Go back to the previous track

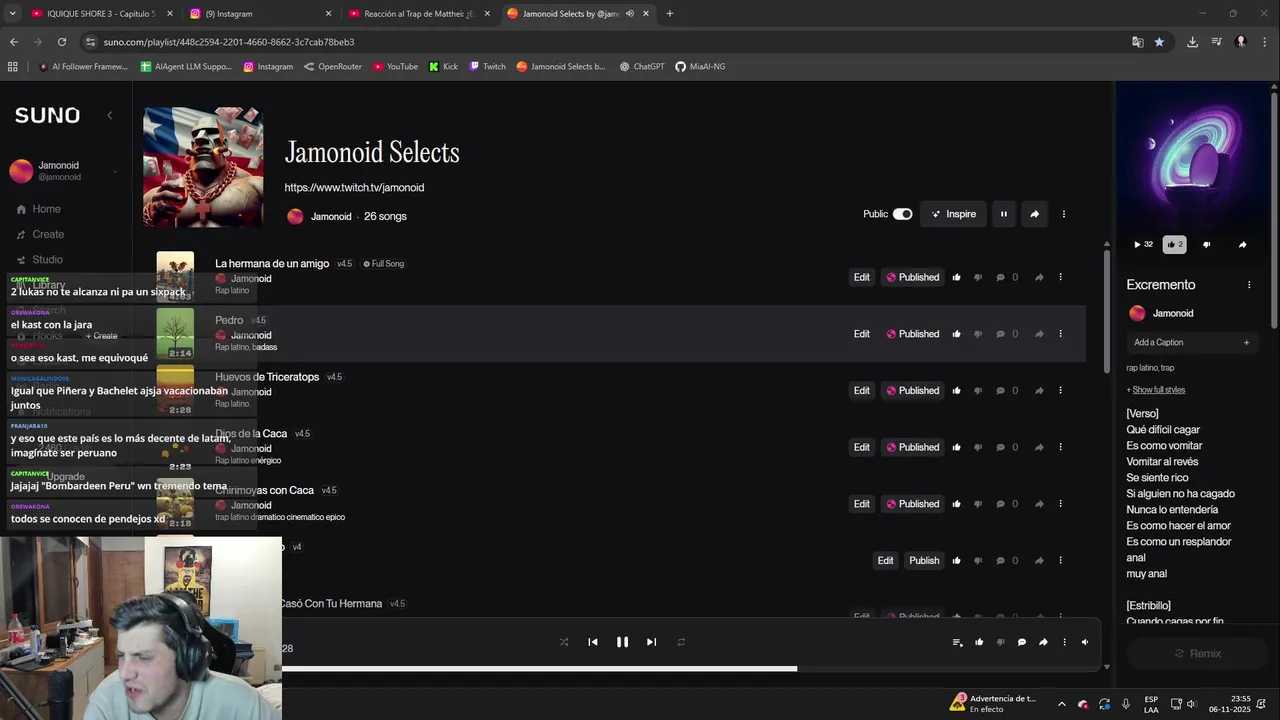(x=593, y=642)
